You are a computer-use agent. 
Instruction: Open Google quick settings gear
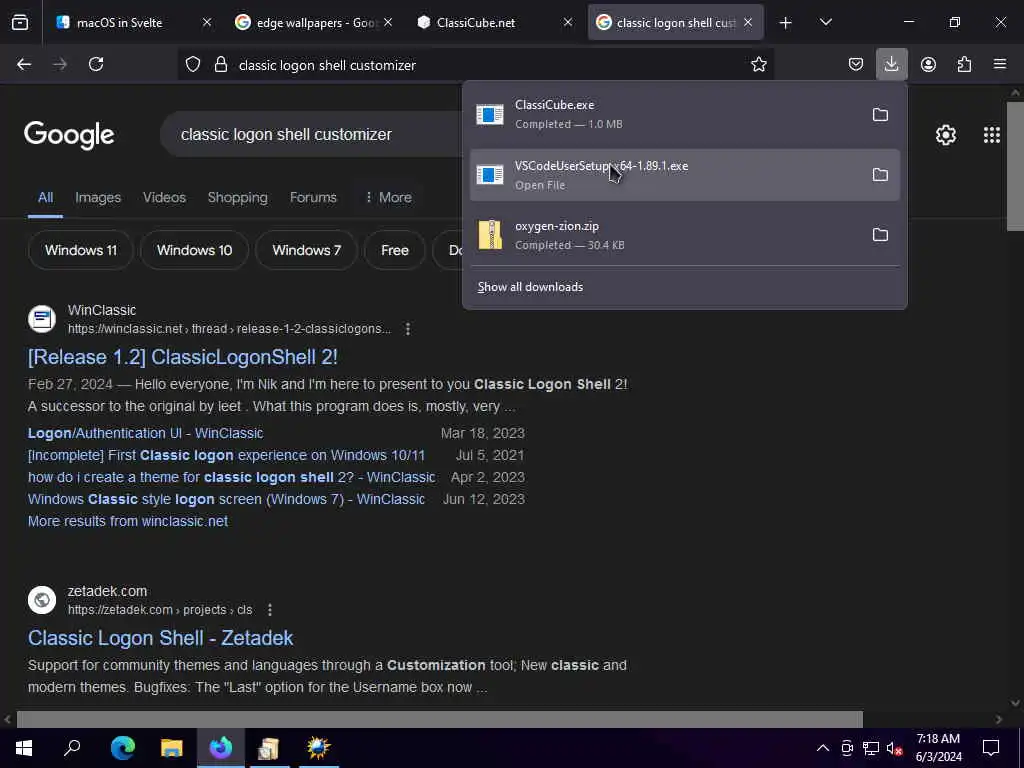[946, 135]
